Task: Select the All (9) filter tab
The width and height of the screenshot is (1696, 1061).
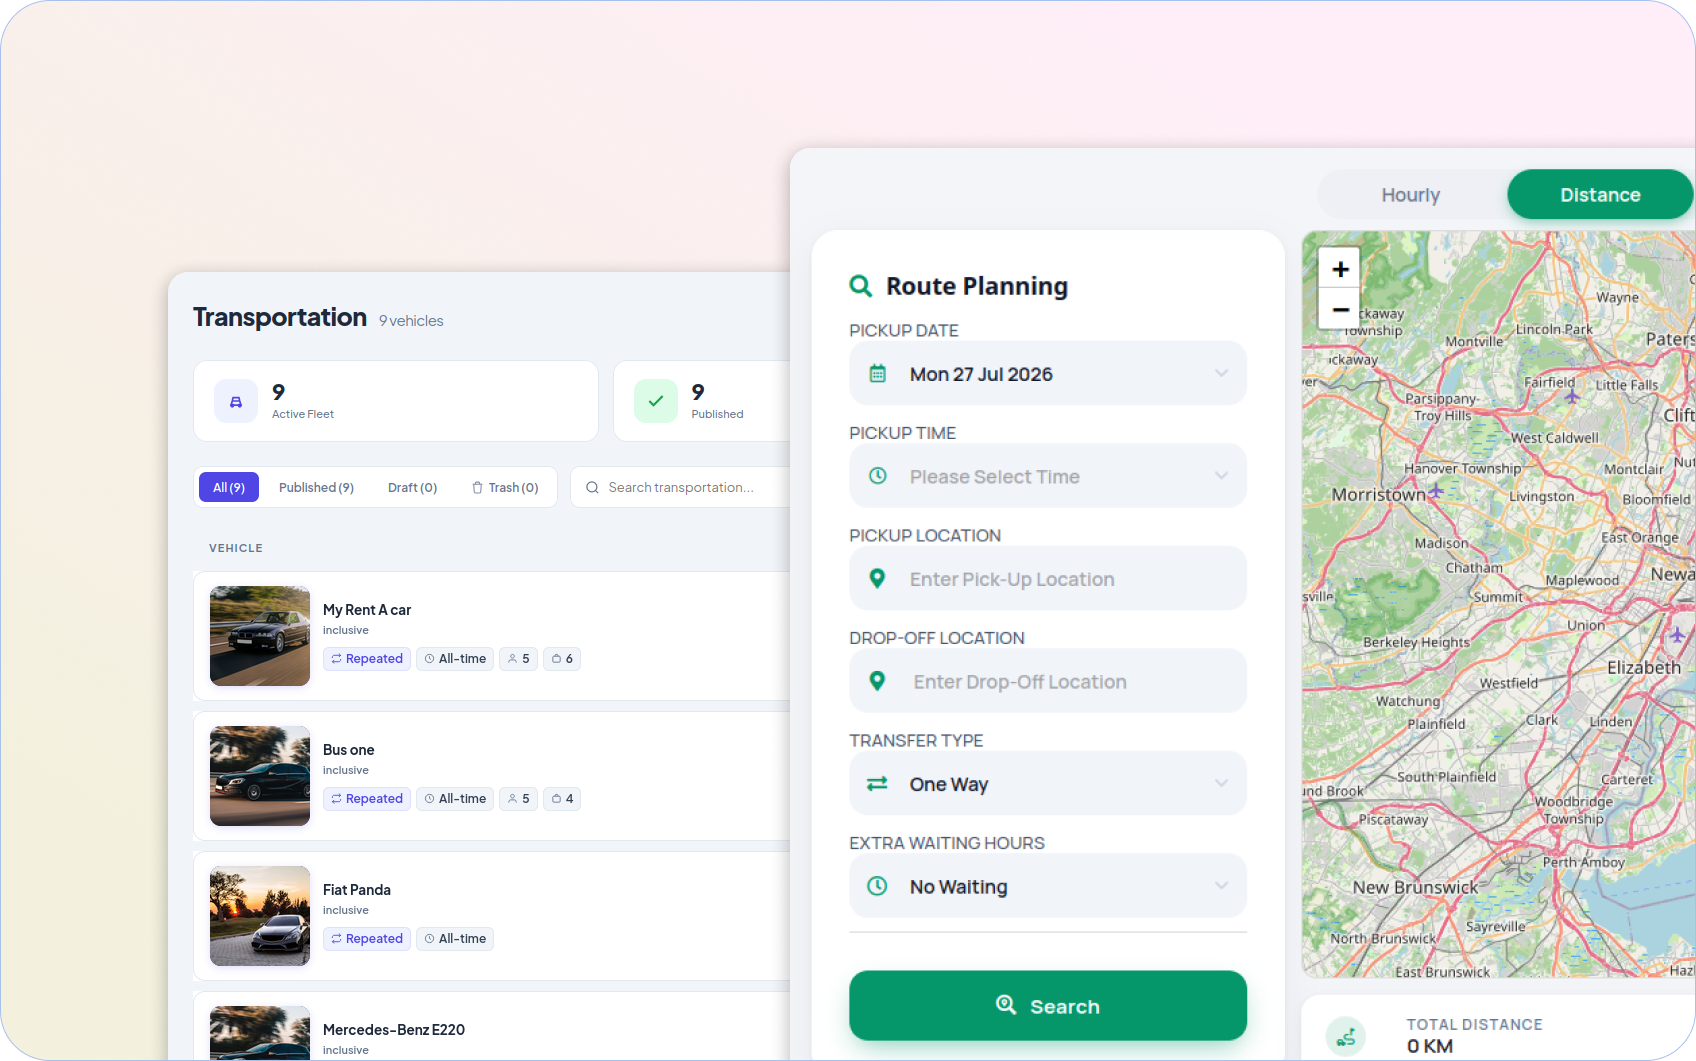Action: pyautogui.click(x=229, y=488)
